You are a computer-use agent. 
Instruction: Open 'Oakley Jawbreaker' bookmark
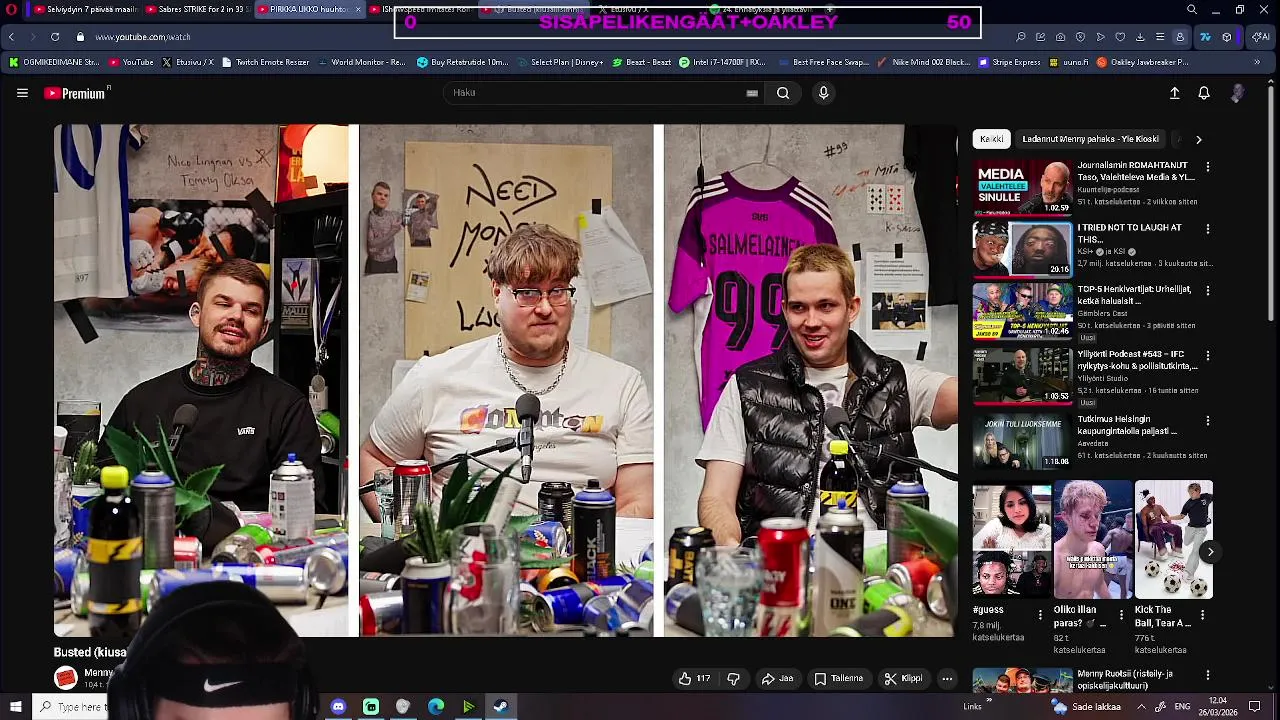pos(1142,62)
